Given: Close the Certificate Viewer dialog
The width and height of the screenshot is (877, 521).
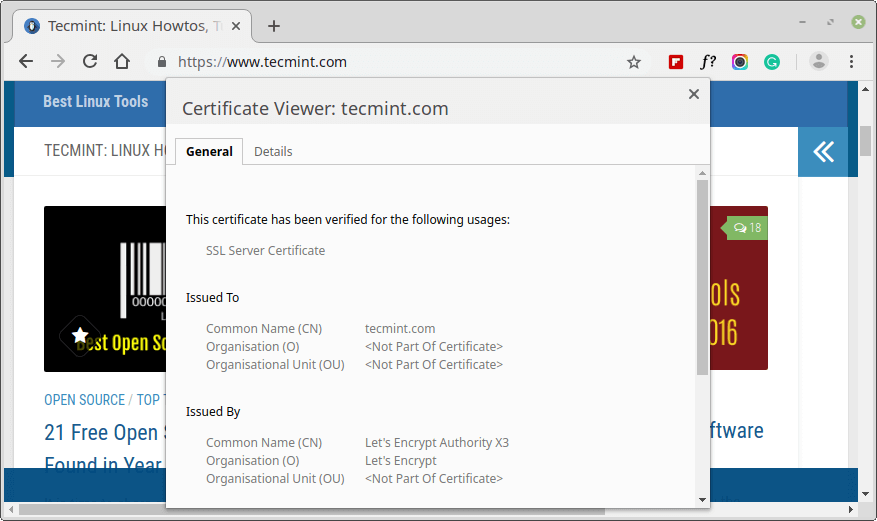Looking at the screenshot, I should pyautogui.click(x=693, y=94).
